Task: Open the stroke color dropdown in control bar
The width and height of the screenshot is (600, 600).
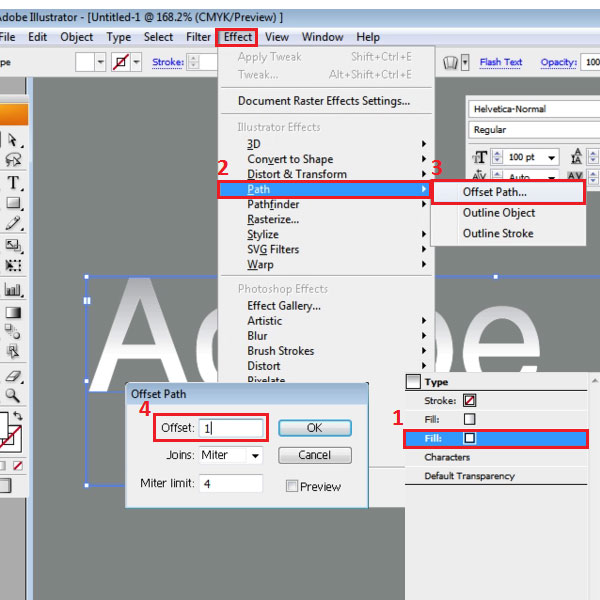Action: point(136,62)
